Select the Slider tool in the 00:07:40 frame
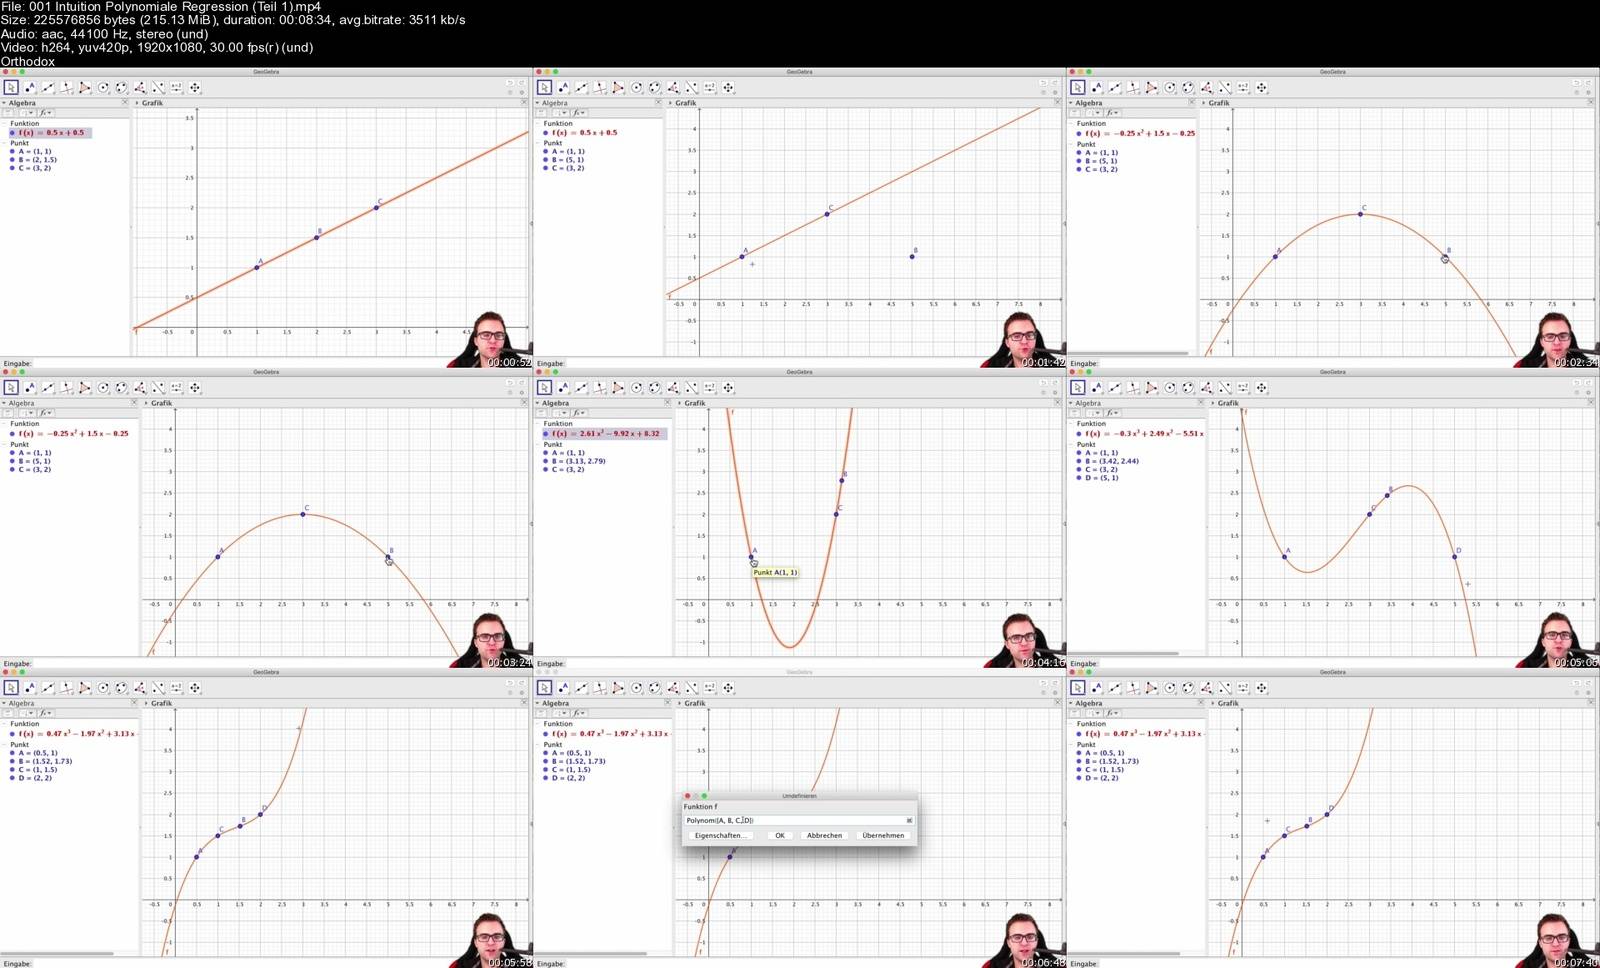 coord(1243,688)
